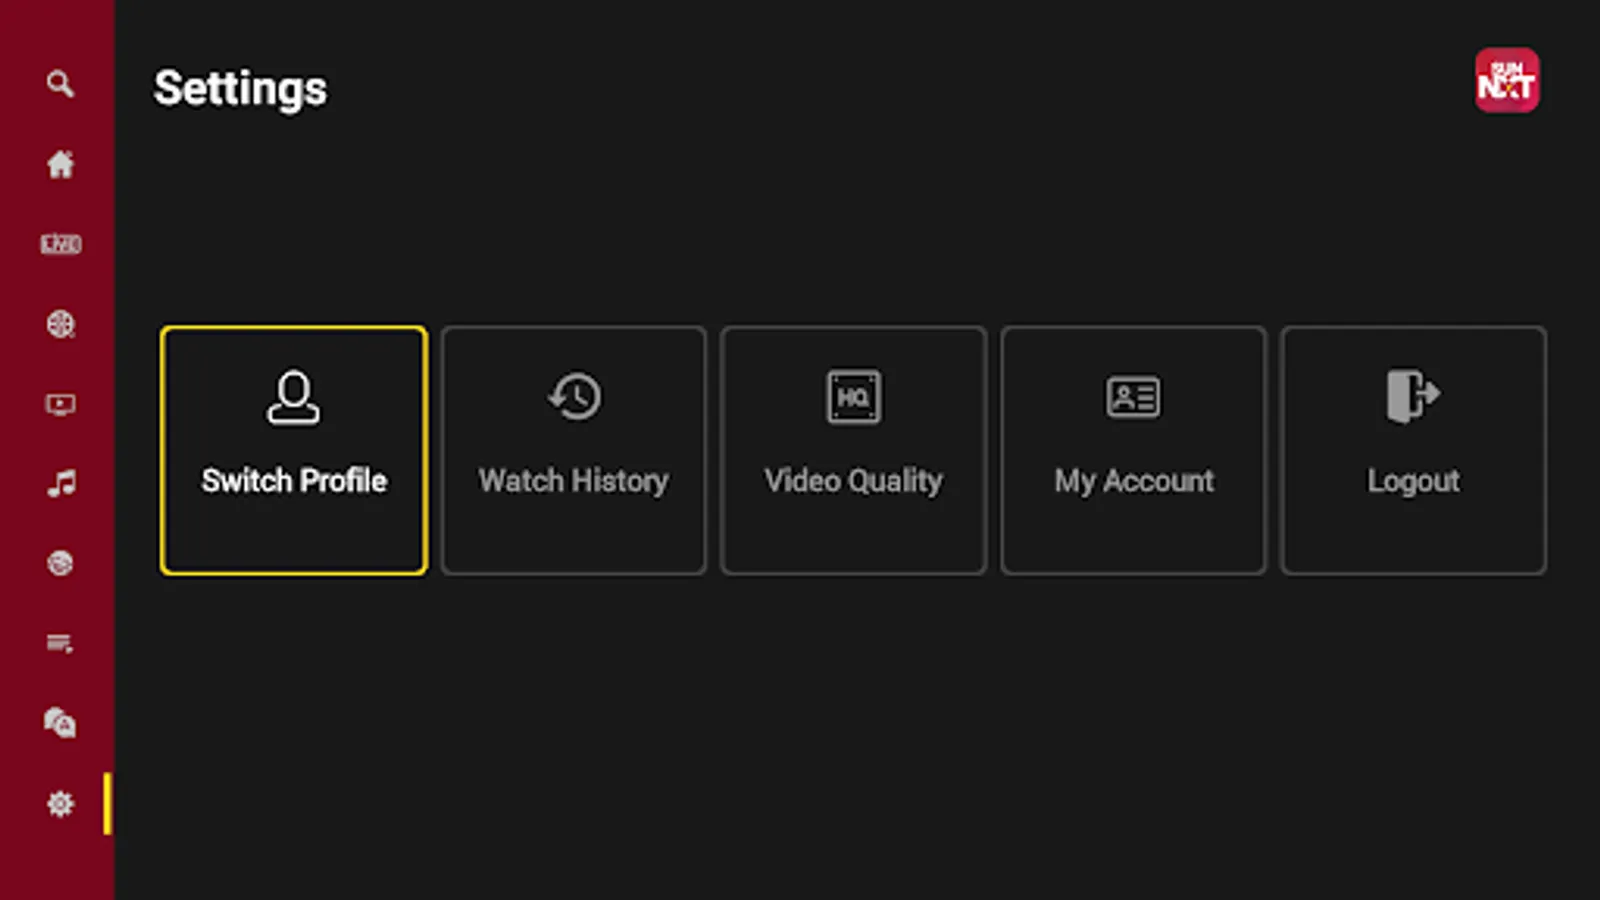Viewport: 1600px width, 900px height.
Task: Go to Home via the house icon
Action: coord(60,164)
